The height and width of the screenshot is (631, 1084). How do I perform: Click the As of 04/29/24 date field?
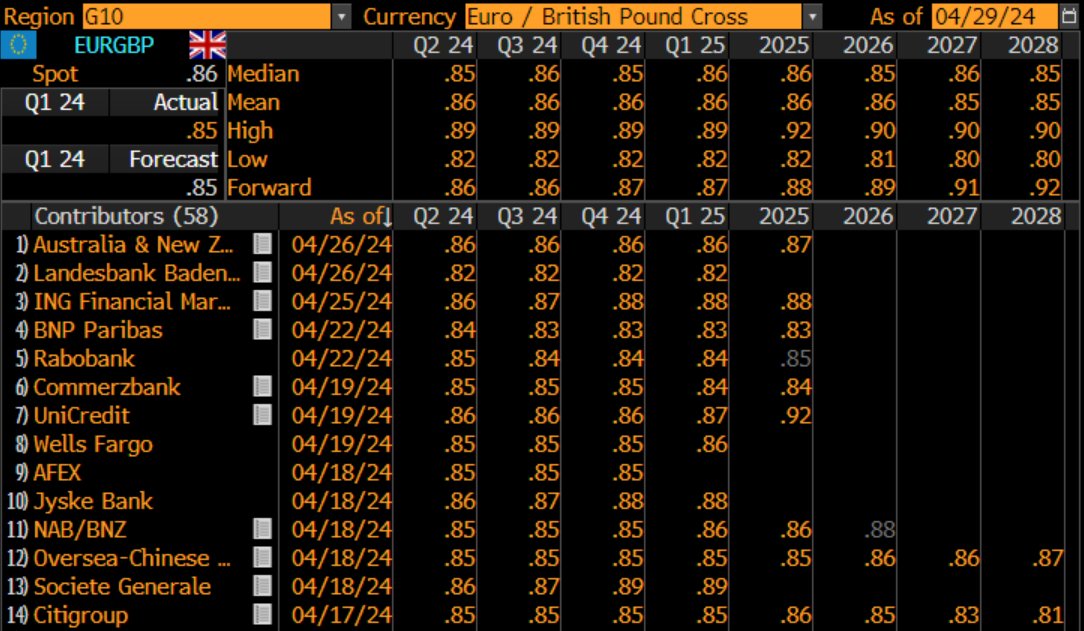995,16
